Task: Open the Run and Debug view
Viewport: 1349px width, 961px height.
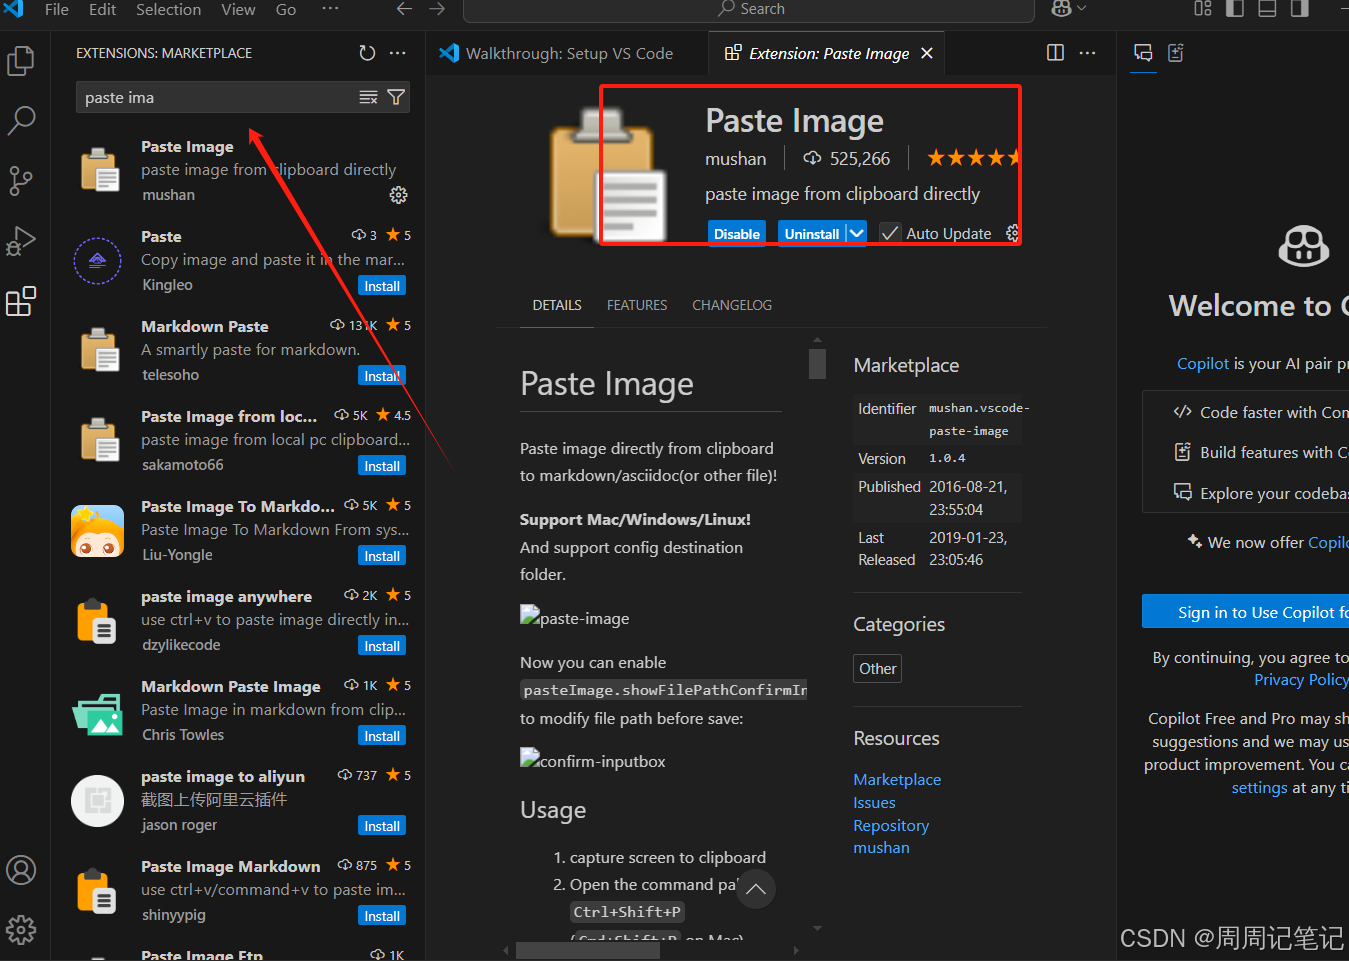Action: 21,241
